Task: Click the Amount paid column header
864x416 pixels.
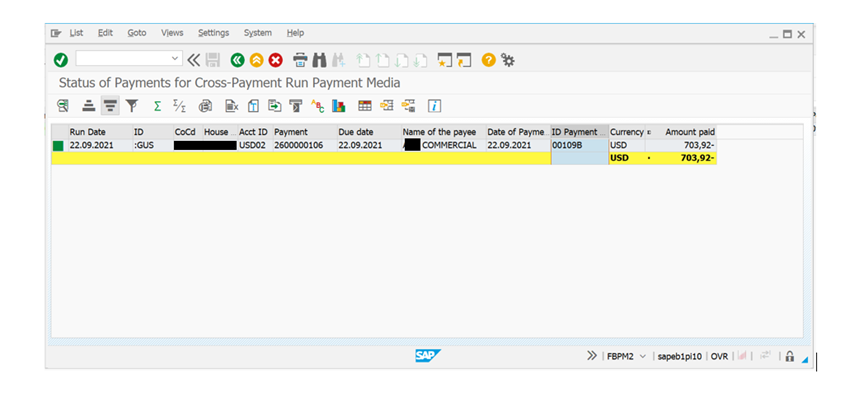Action: click(x=689, y=132)
